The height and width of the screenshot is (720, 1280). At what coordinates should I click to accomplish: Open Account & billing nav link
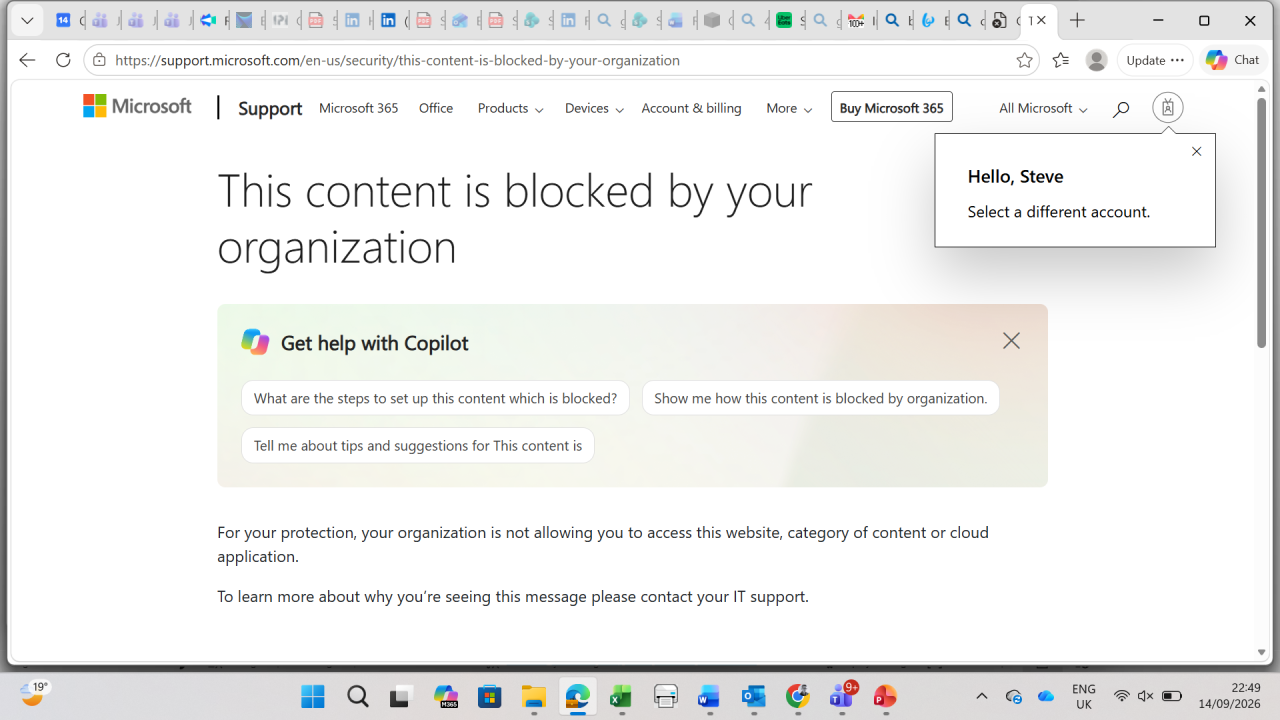692,108
